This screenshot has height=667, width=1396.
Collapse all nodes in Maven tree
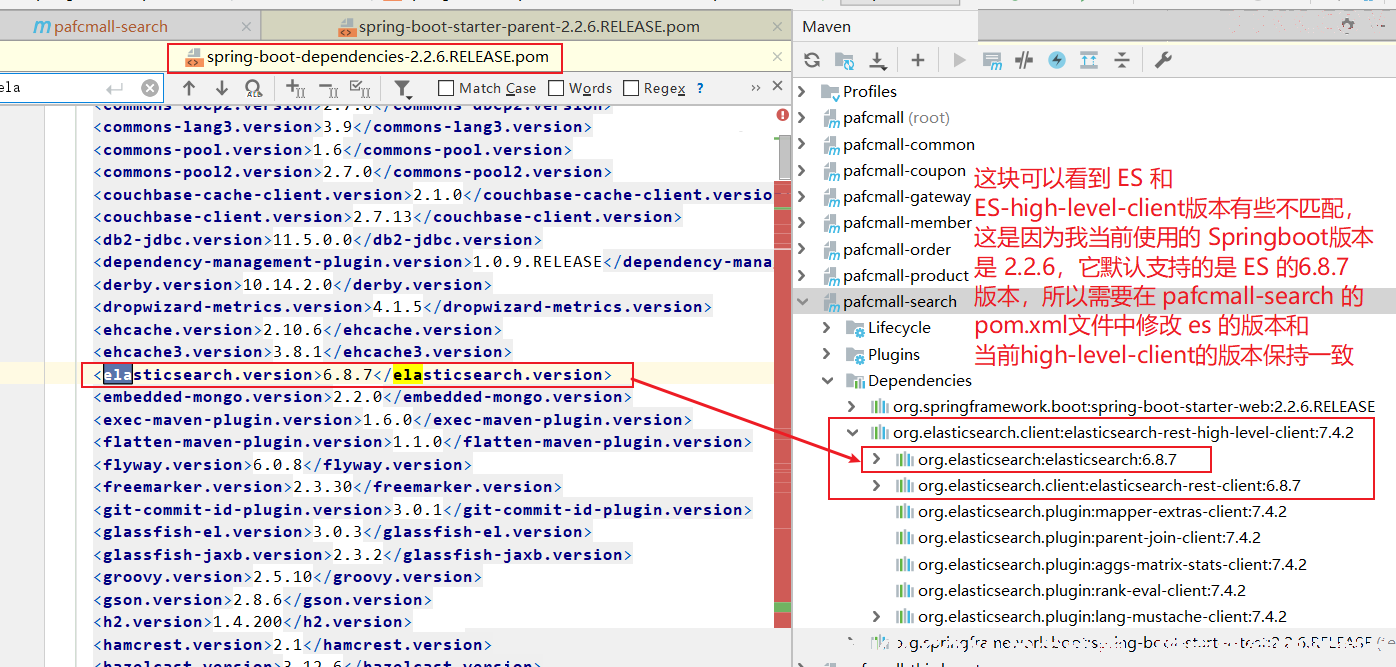(1122, 60)
